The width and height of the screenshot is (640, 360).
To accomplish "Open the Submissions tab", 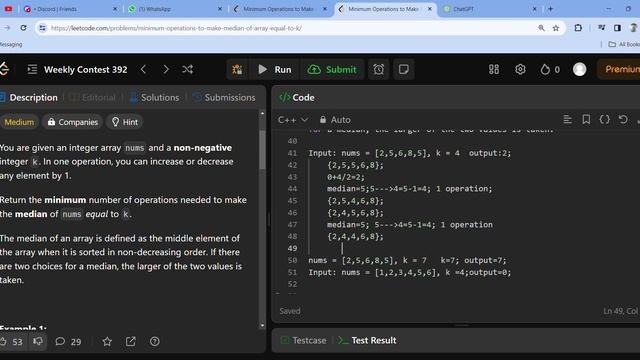I will pyautogui.click(x=224, y=98).
